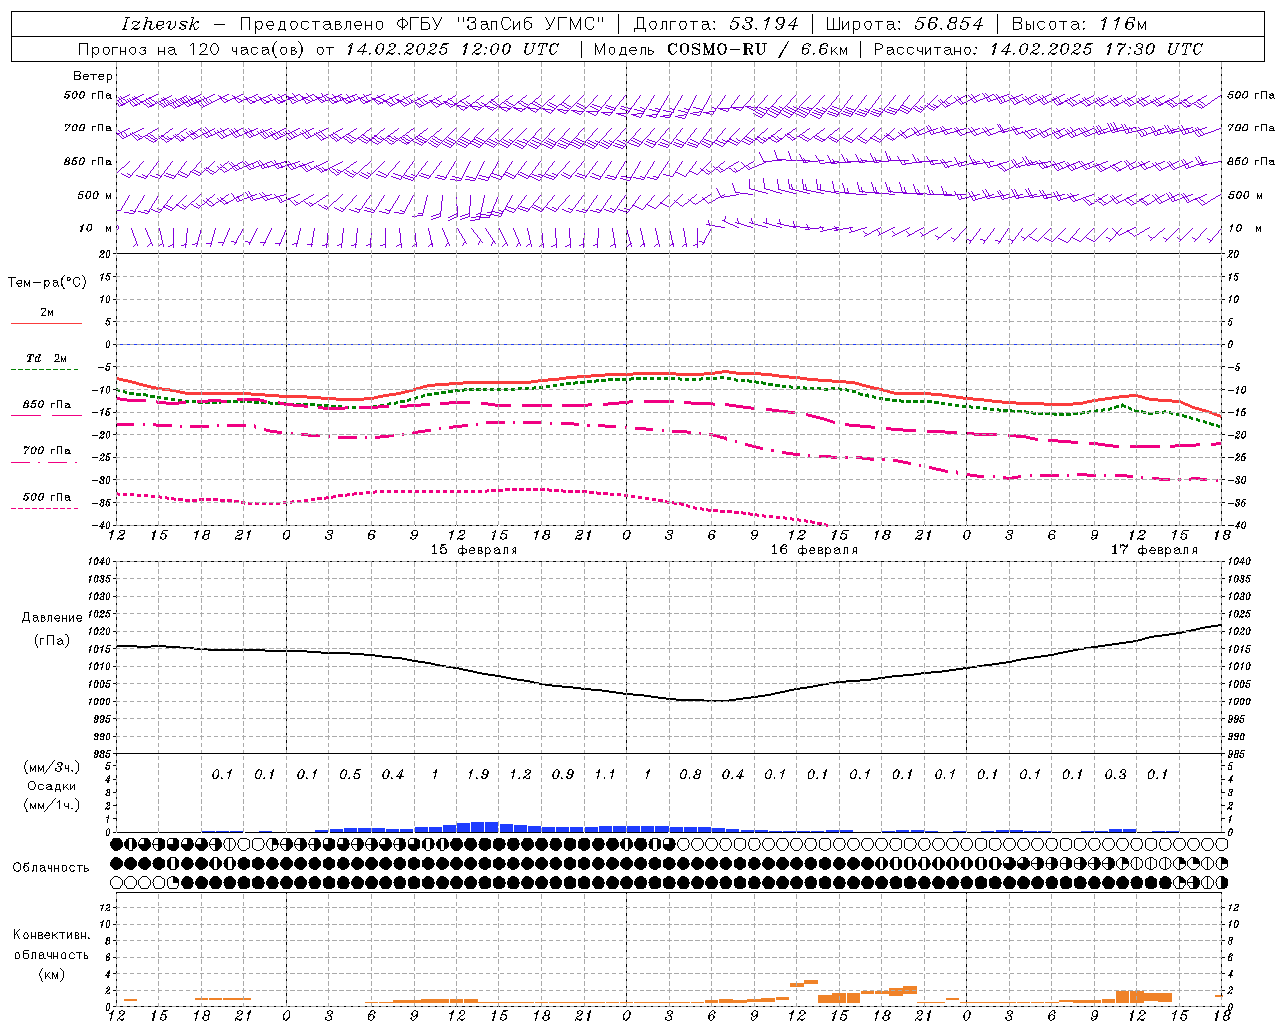
Task: Click the 'Ветер' wind panel label
Action: tap(93, 76)
